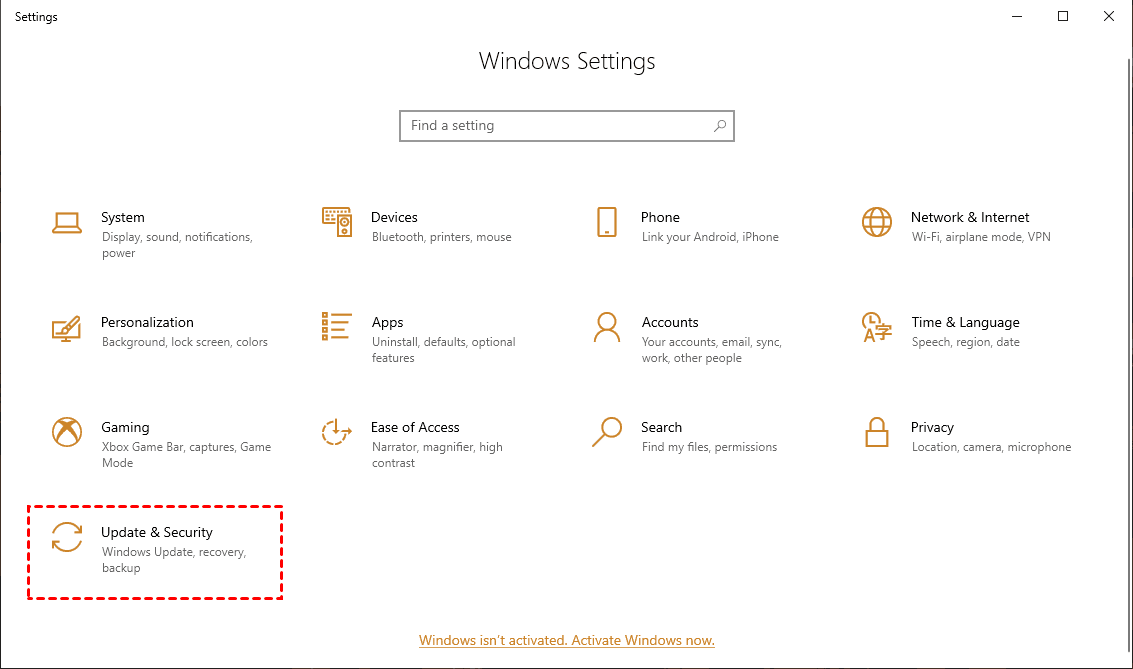Click "Windows Update, recovery, backup" description
This screenshot has width=1133, height=669.
pos(174,560)
